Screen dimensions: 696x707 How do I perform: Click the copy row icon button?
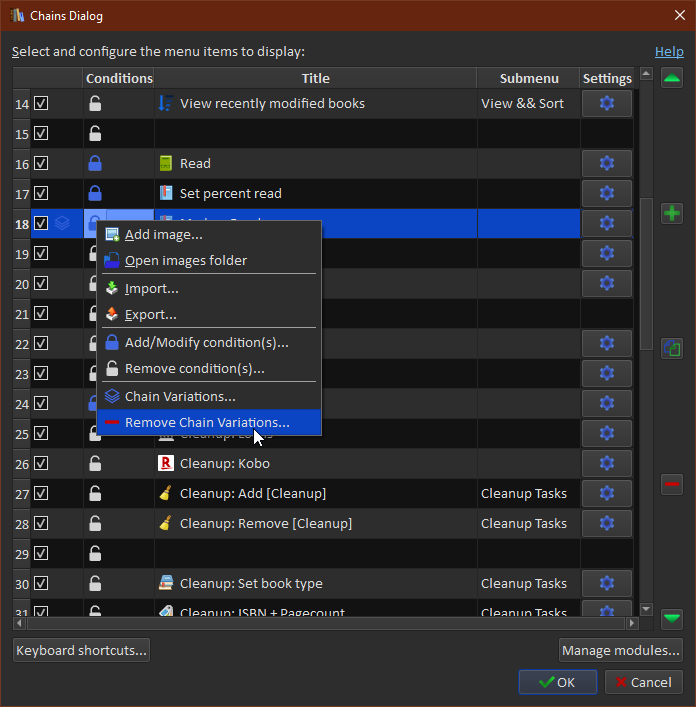672,349
